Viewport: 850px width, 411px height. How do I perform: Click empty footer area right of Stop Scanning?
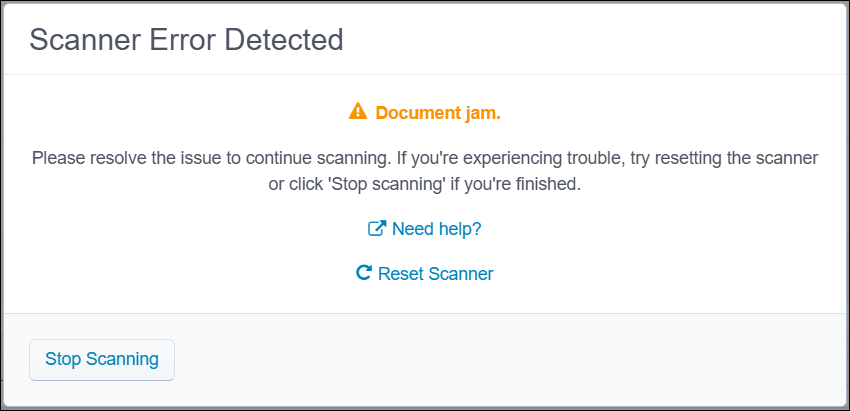(x=500, y=360)
